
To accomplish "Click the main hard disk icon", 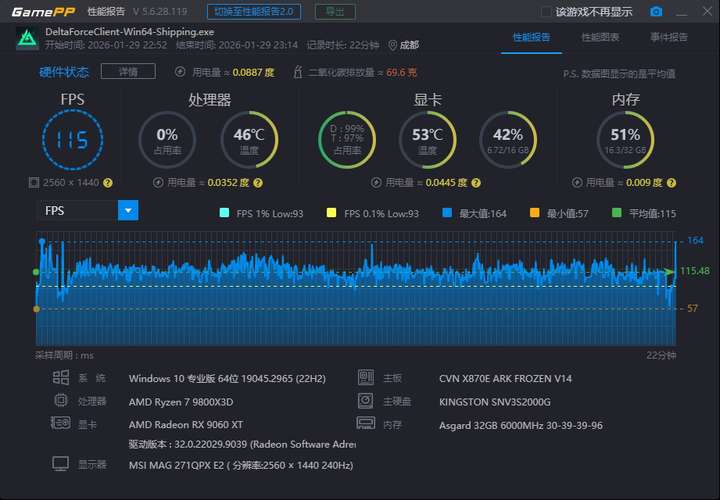I will (366, 400).
